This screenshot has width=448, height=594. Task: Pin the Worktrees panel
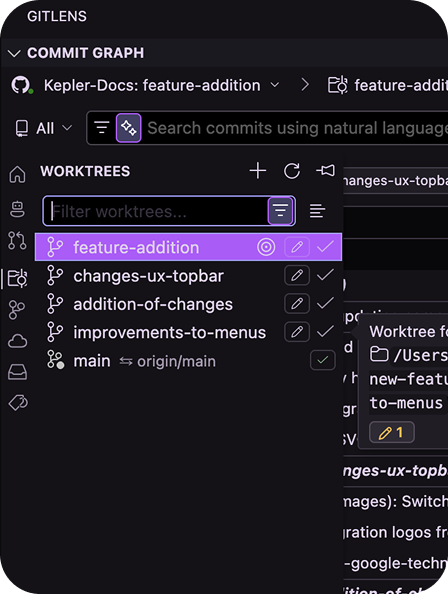click(325, 171)
